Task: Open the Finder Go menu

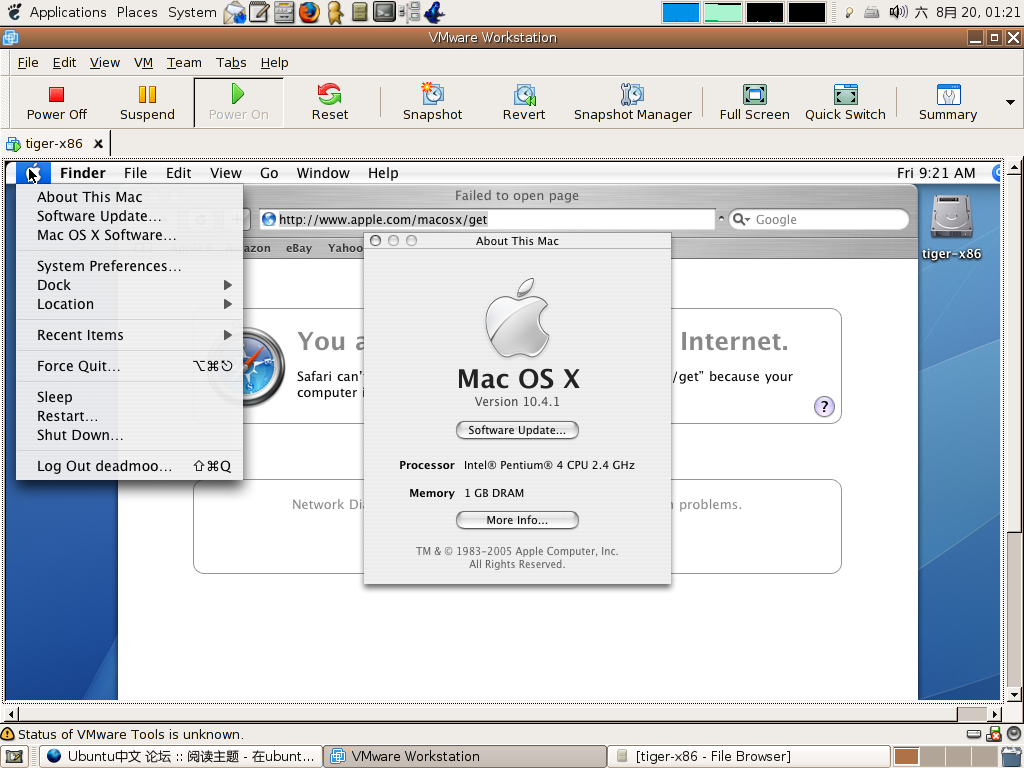Action: click(269, 173)
